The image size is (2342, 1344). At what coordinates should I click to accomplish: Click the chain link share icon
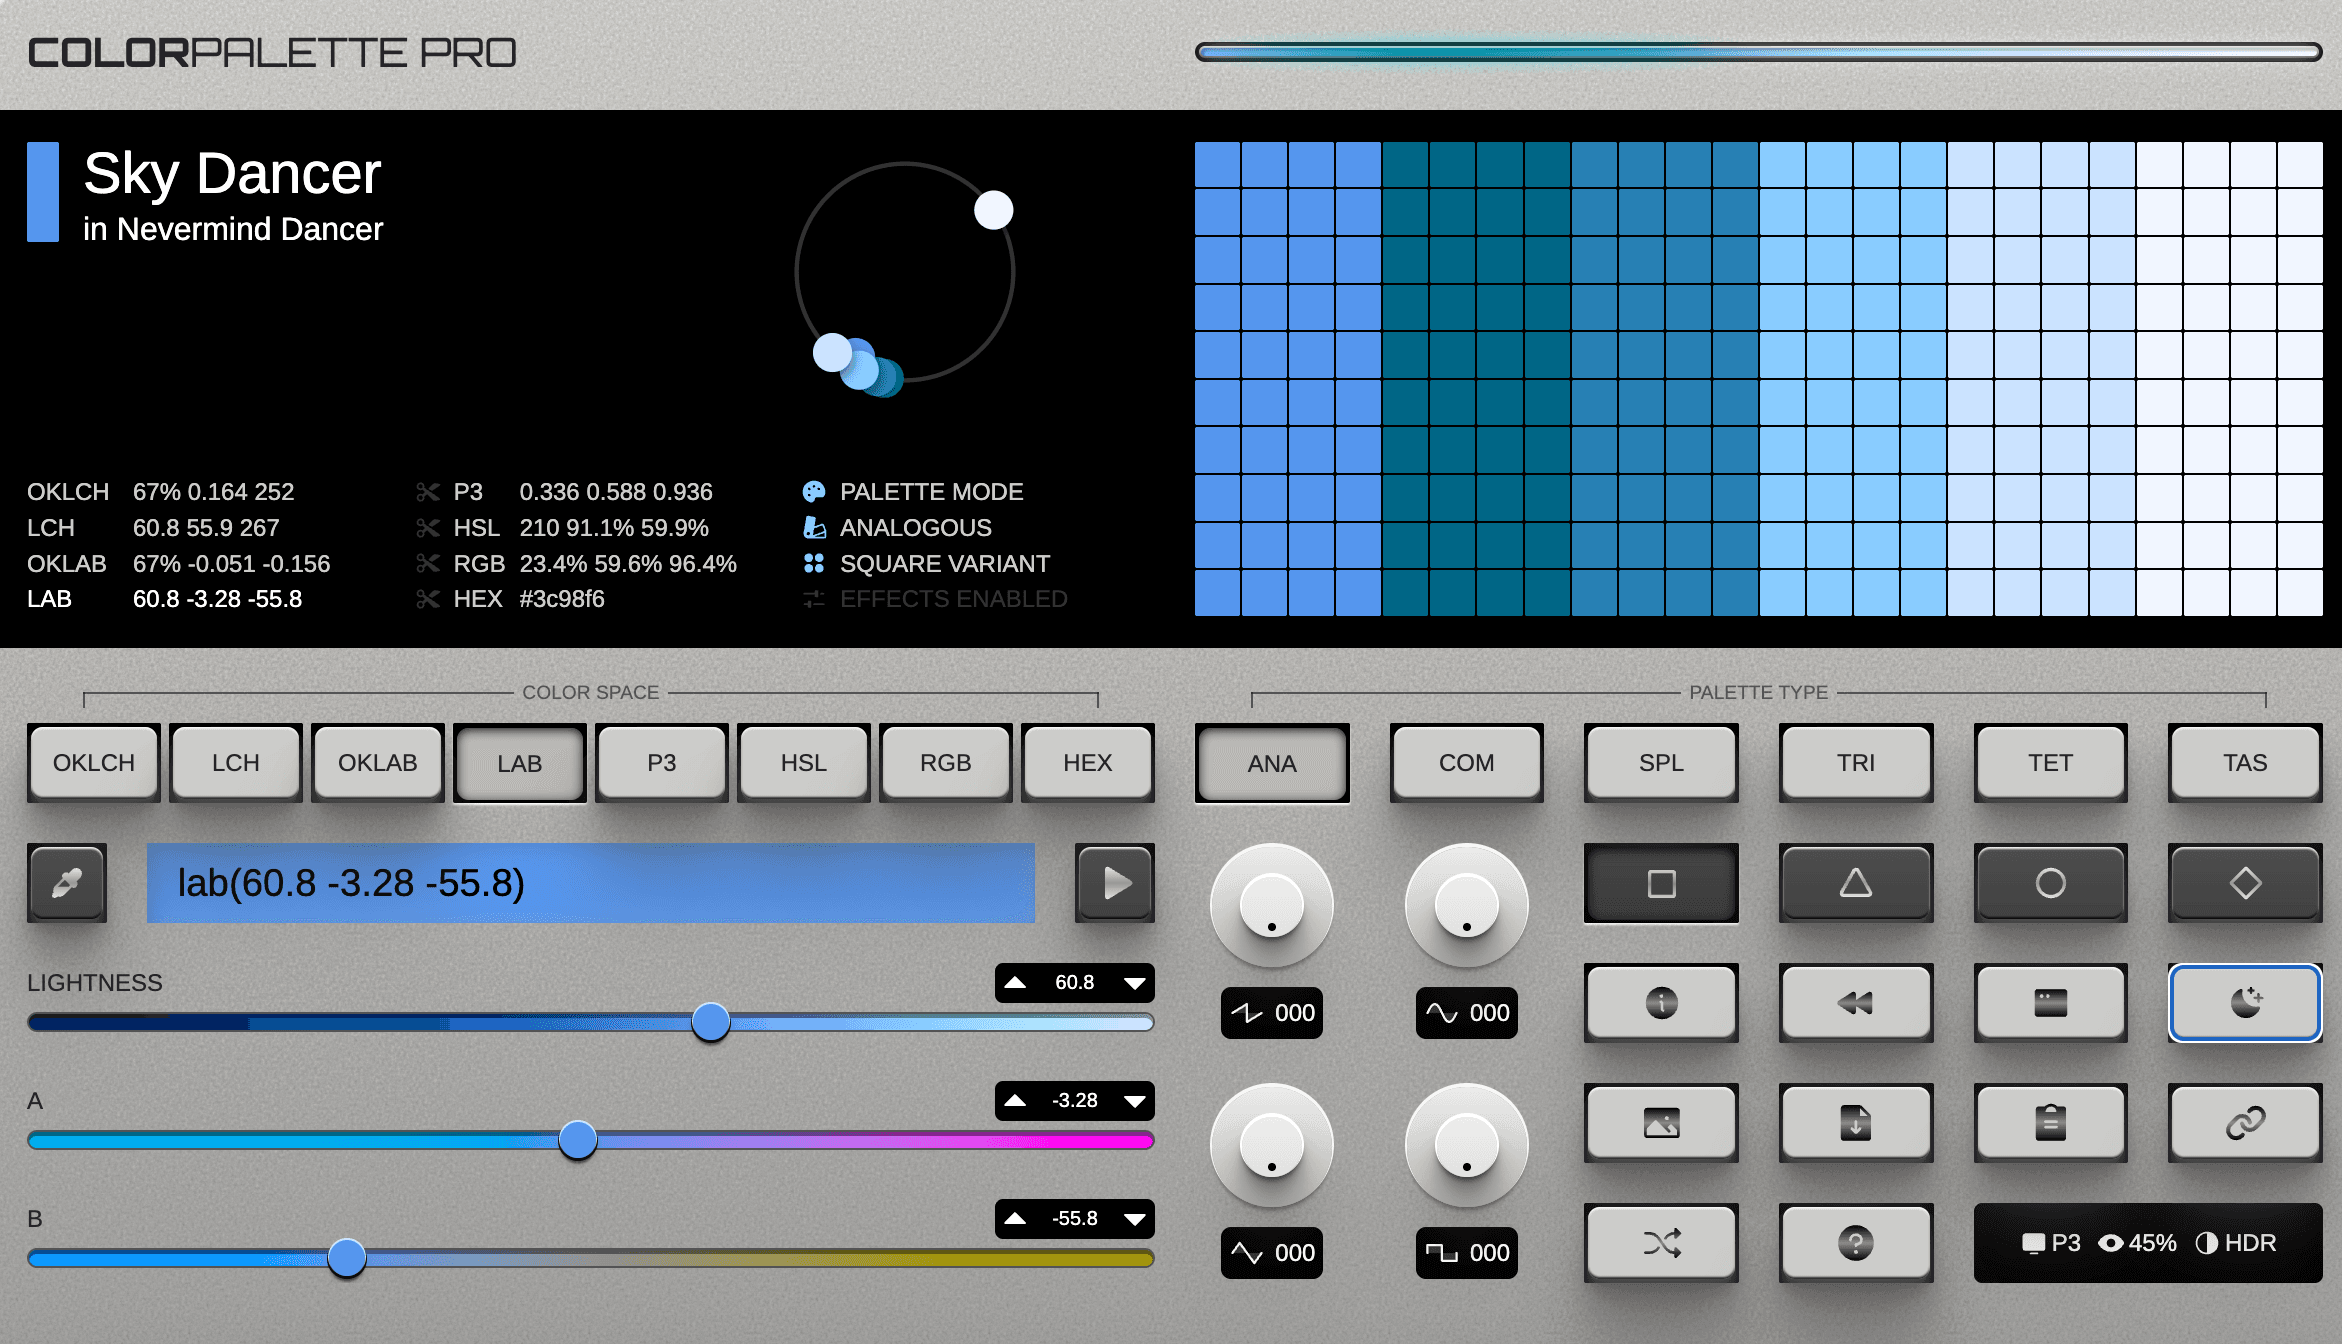point(2244,1123)
